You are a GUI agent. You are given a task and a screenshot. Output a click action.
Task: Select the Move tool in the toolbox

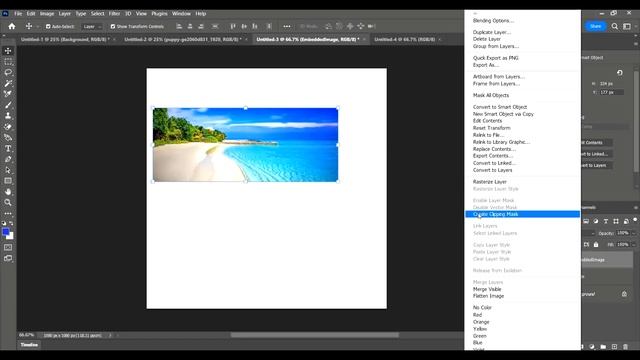[x=8, y=51]
